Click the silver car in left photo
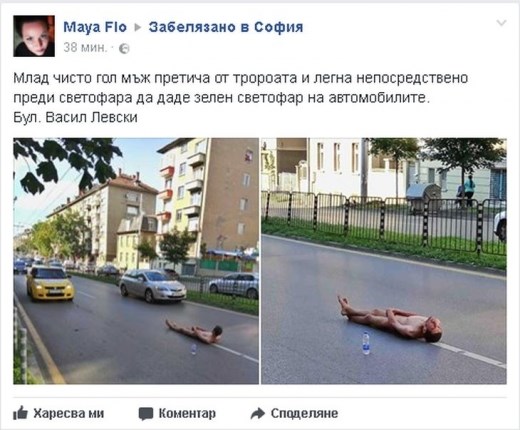The image size is (520, 430). coord(152,286)
